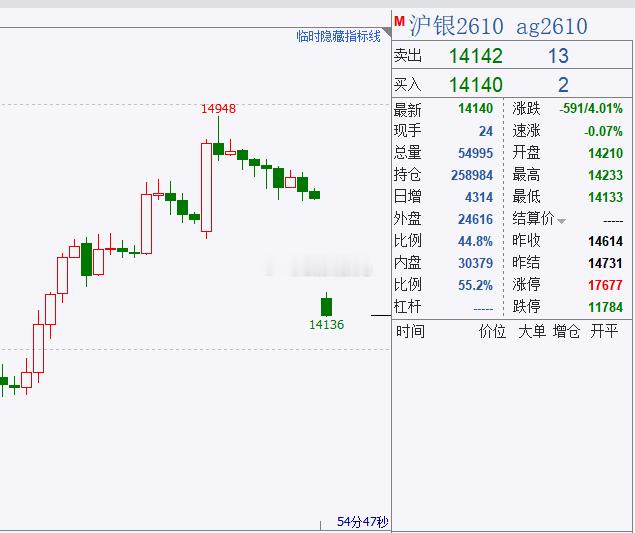Click the 涨跌 value -591/4.01%
The image size is (635, 533).
[591, 109]
